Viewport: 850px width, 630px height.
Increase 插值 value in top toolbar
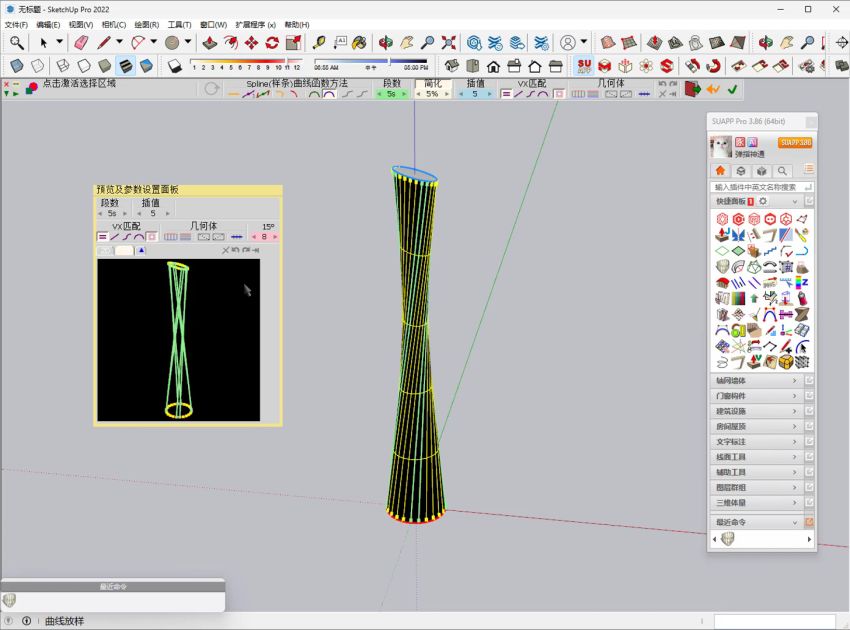pyautogui.click(x=489, y=94)
